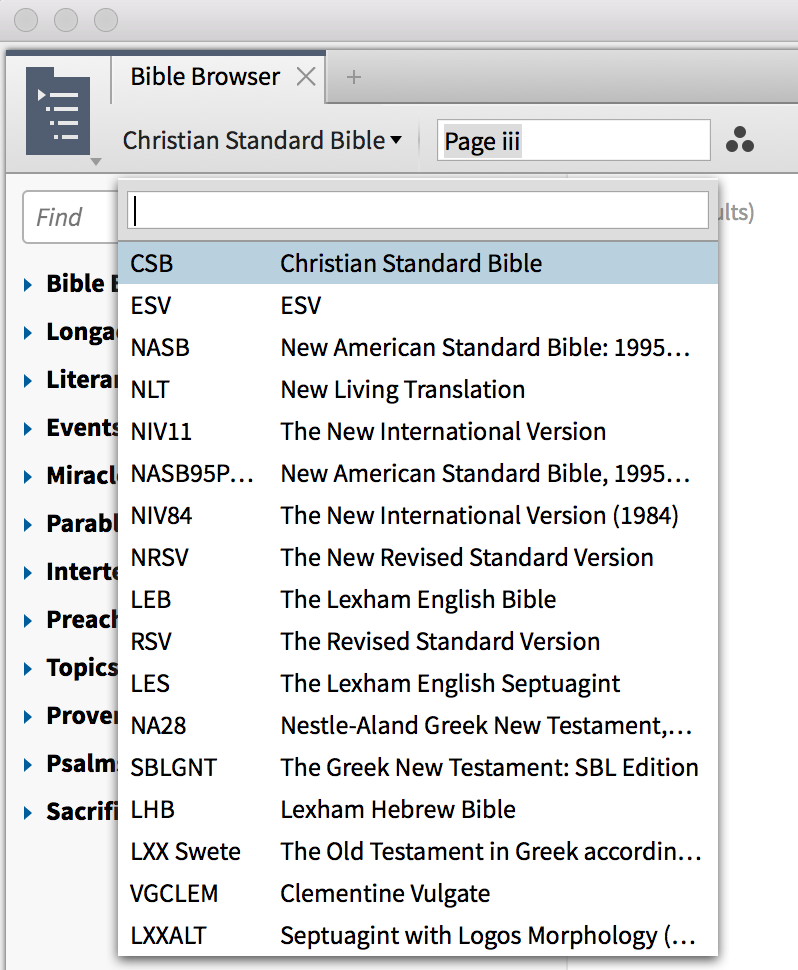Switch to the Bible Browser tab
798x970 pixels.
pos(205,77)
